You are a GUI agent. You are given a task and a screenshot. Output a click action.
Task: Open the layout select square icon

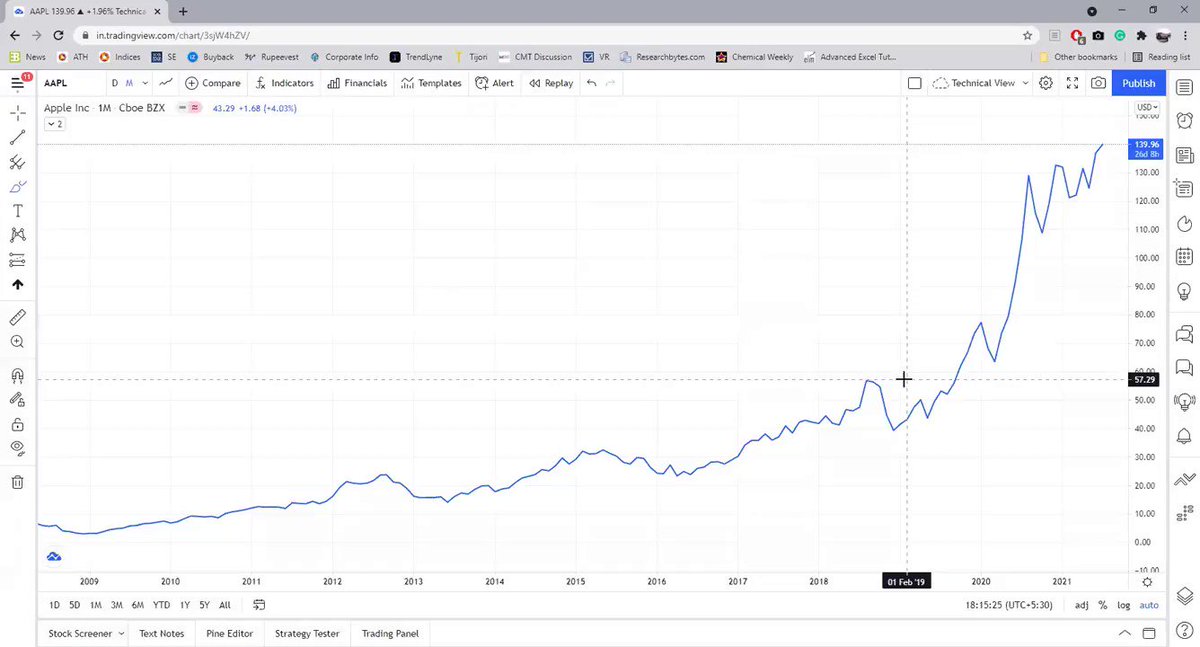[x=914, y=83]
